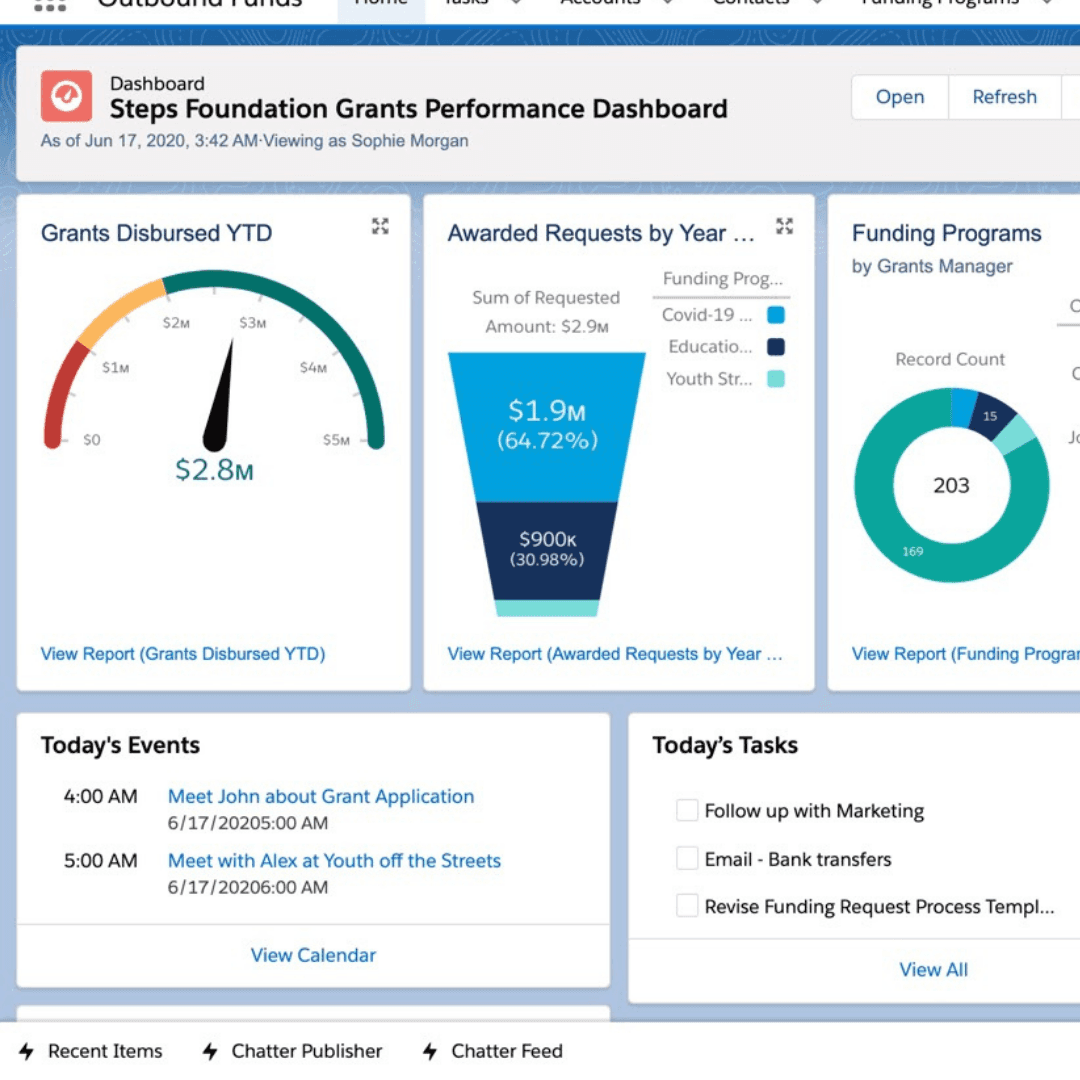Click View All under Today's Tasks
The width and height of the screenshot is (1080, 1080).
click(933, 970)
